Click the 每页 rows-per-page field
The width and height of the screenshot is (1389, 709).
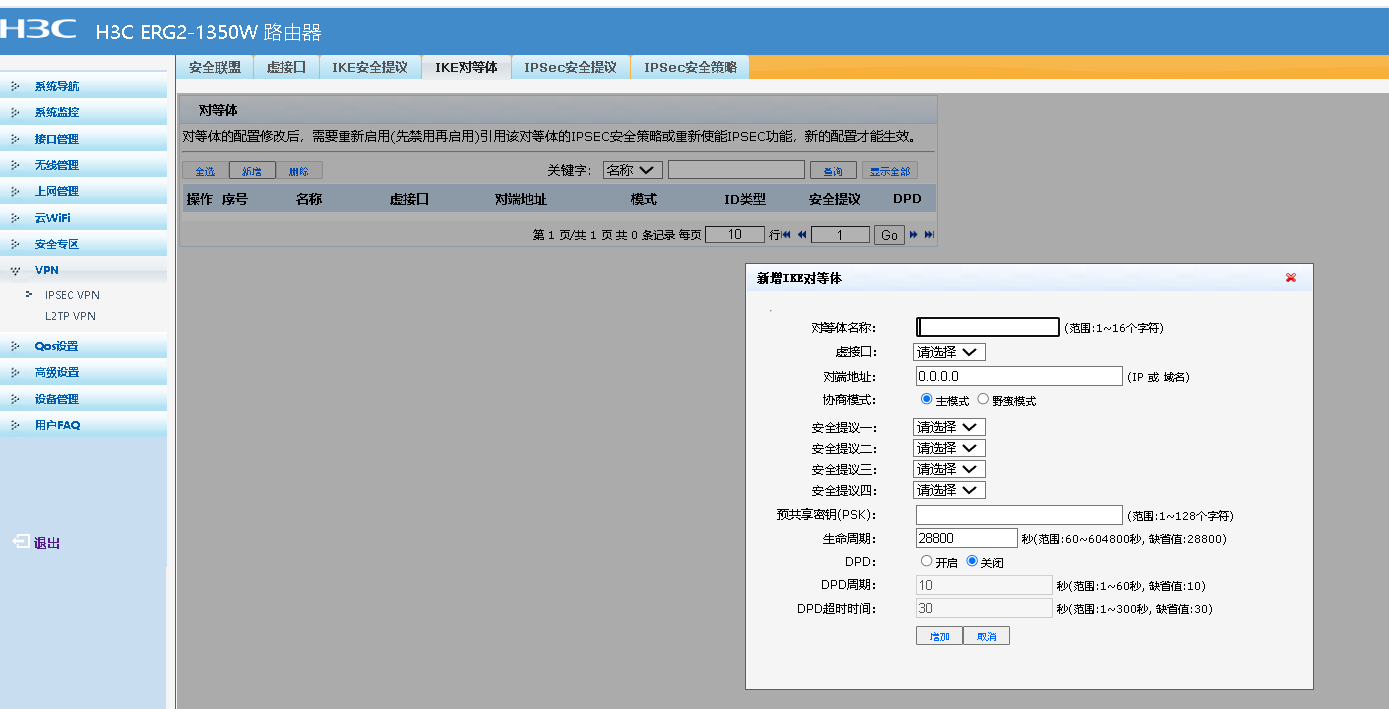pos(735,235)
